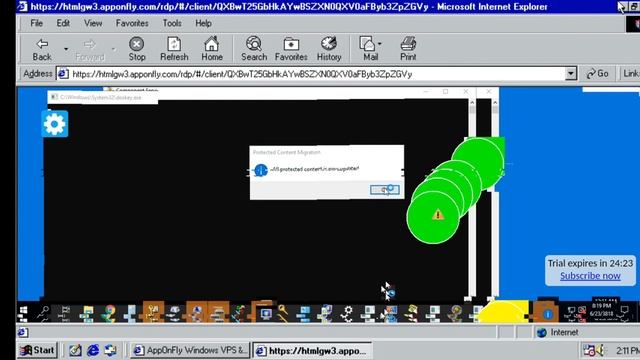Click the Start button on the Windows taskbar

coord(38,350)
